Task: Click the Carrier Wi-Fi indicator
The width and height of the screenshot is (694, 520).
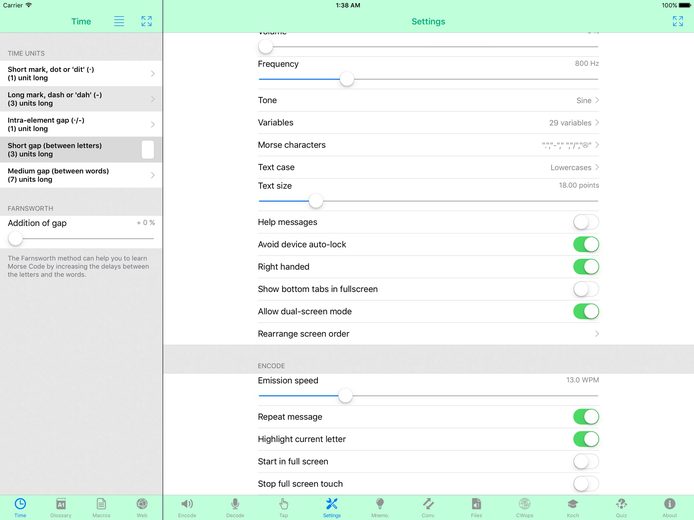Action: [x=17, y=5]
